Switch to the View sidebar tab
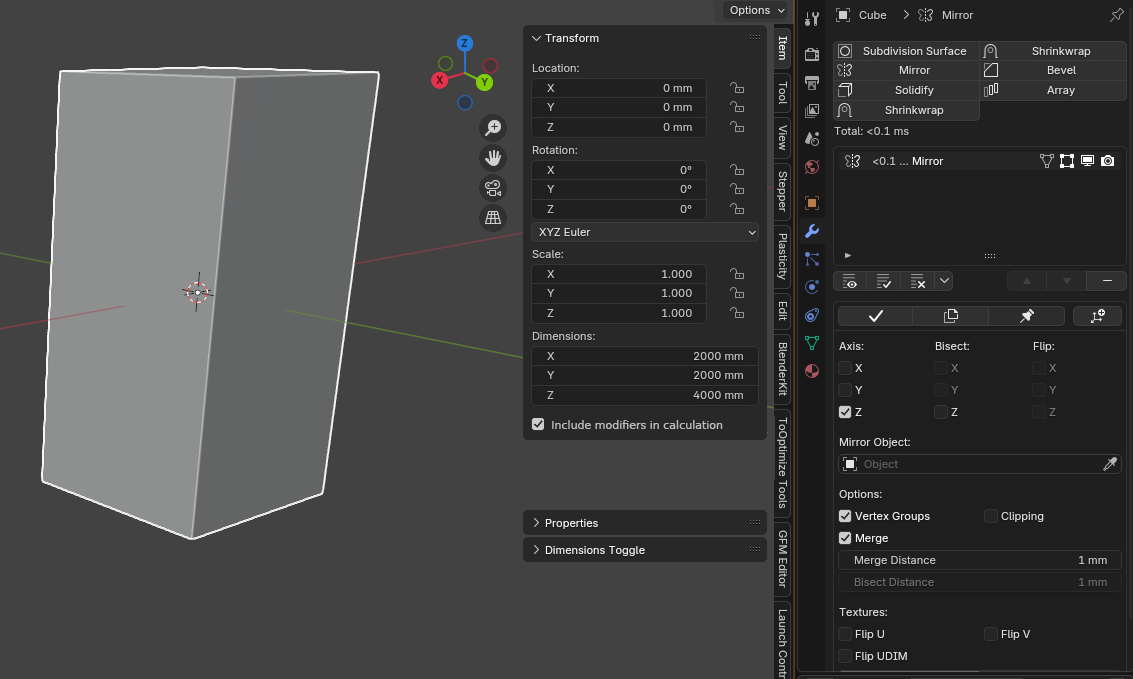This screenshot has height=679, width=1133. pos(782,137)
